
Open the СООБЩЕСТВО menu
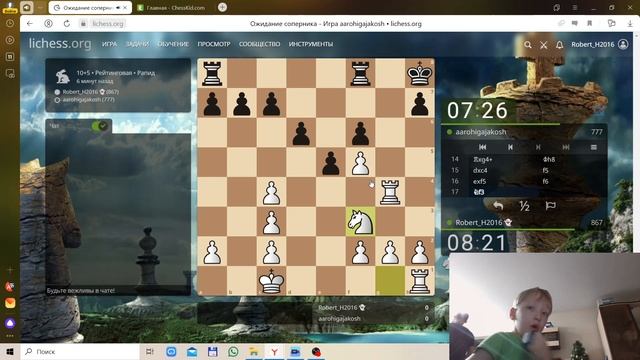tap(260, 44)
